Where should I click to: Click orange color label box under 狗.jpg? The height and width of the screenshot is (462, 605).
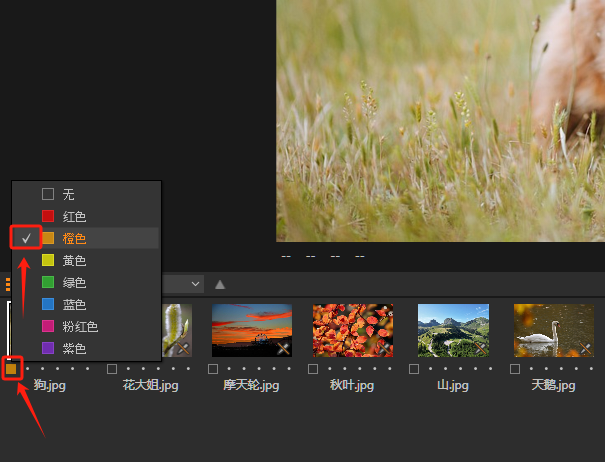tap(11, 369)
